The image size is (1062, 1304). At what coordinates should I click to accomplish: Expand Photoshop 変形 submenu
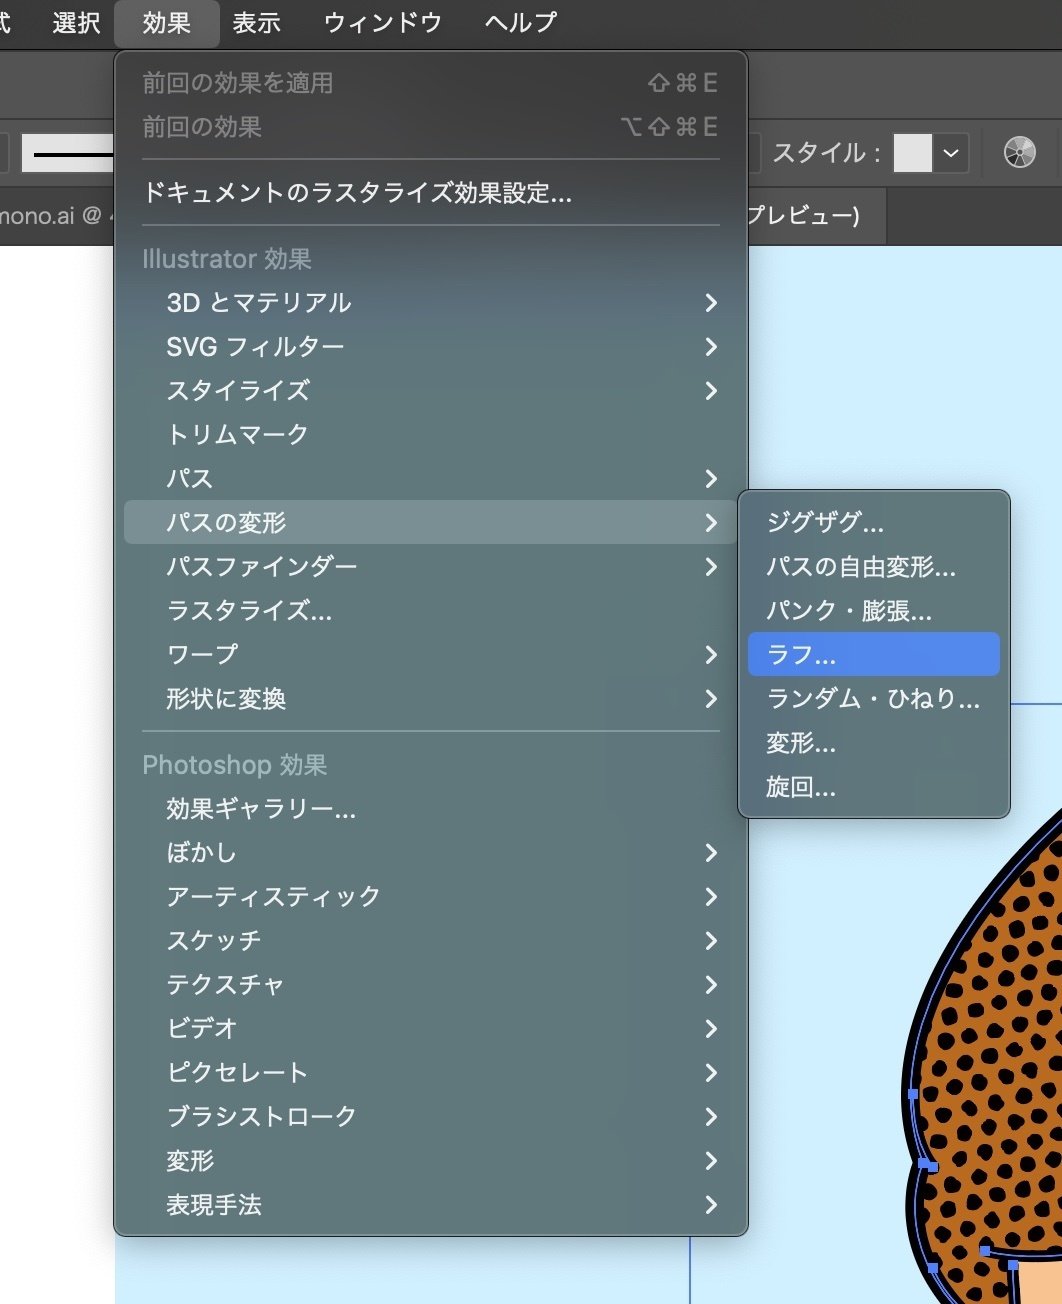pos(431,1160)
